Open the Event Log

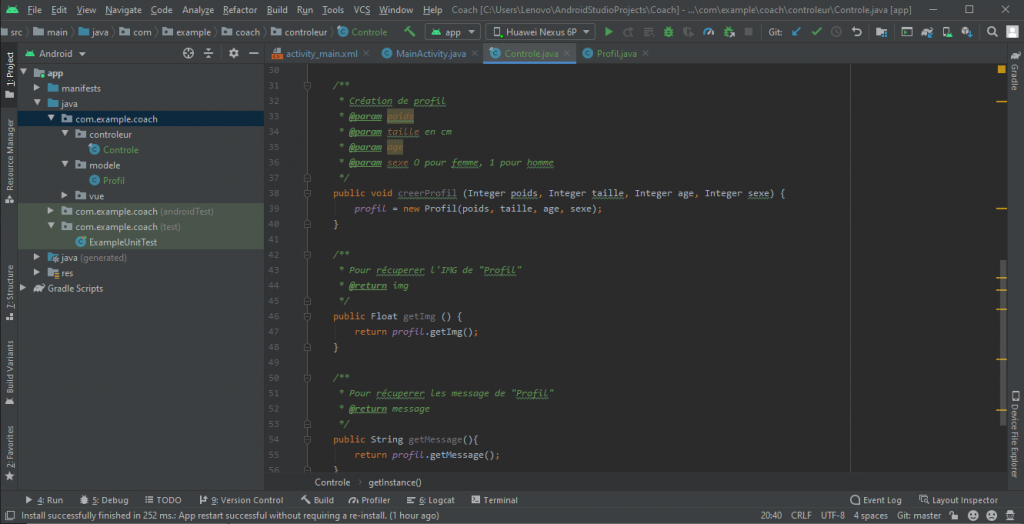pos(875,500)
